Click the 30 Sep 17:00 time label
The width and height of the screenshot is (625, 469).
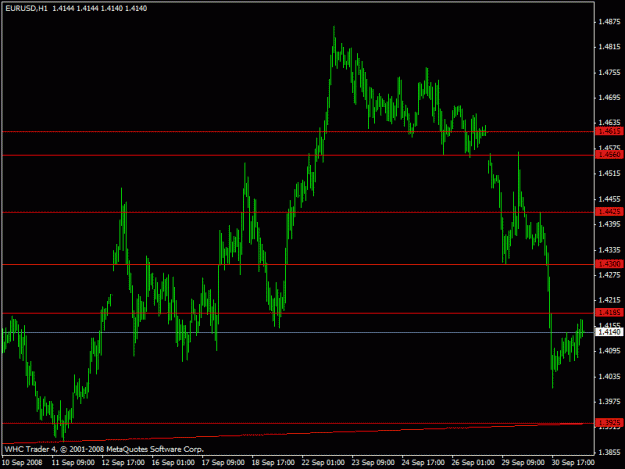573,463
